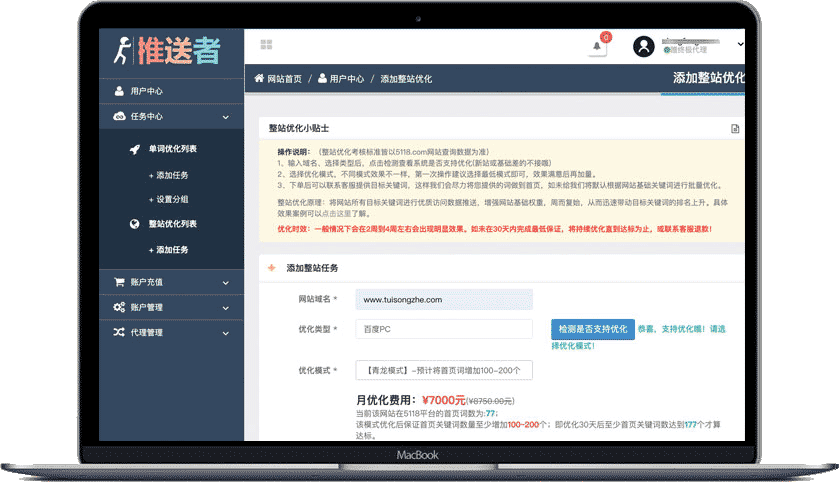
Task: Click the 整站优化小贴士 panel title
Action: tap(299, 128)
